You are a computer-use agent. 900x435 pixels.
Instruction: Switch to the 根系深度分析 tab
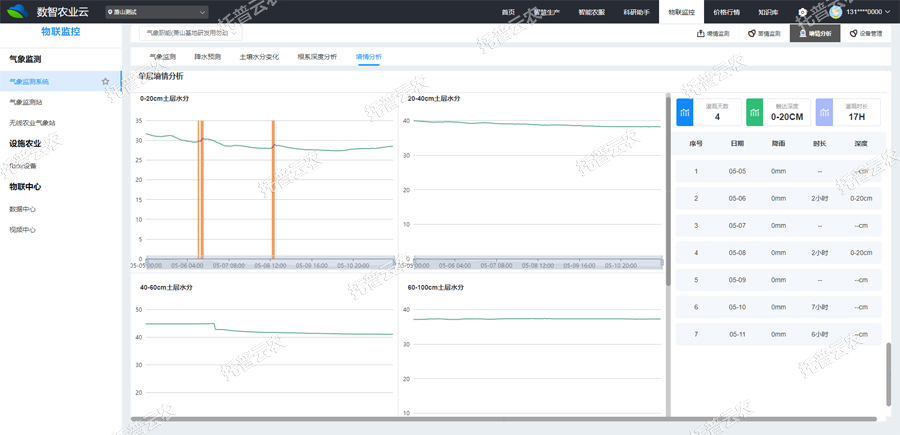[317, 57]
